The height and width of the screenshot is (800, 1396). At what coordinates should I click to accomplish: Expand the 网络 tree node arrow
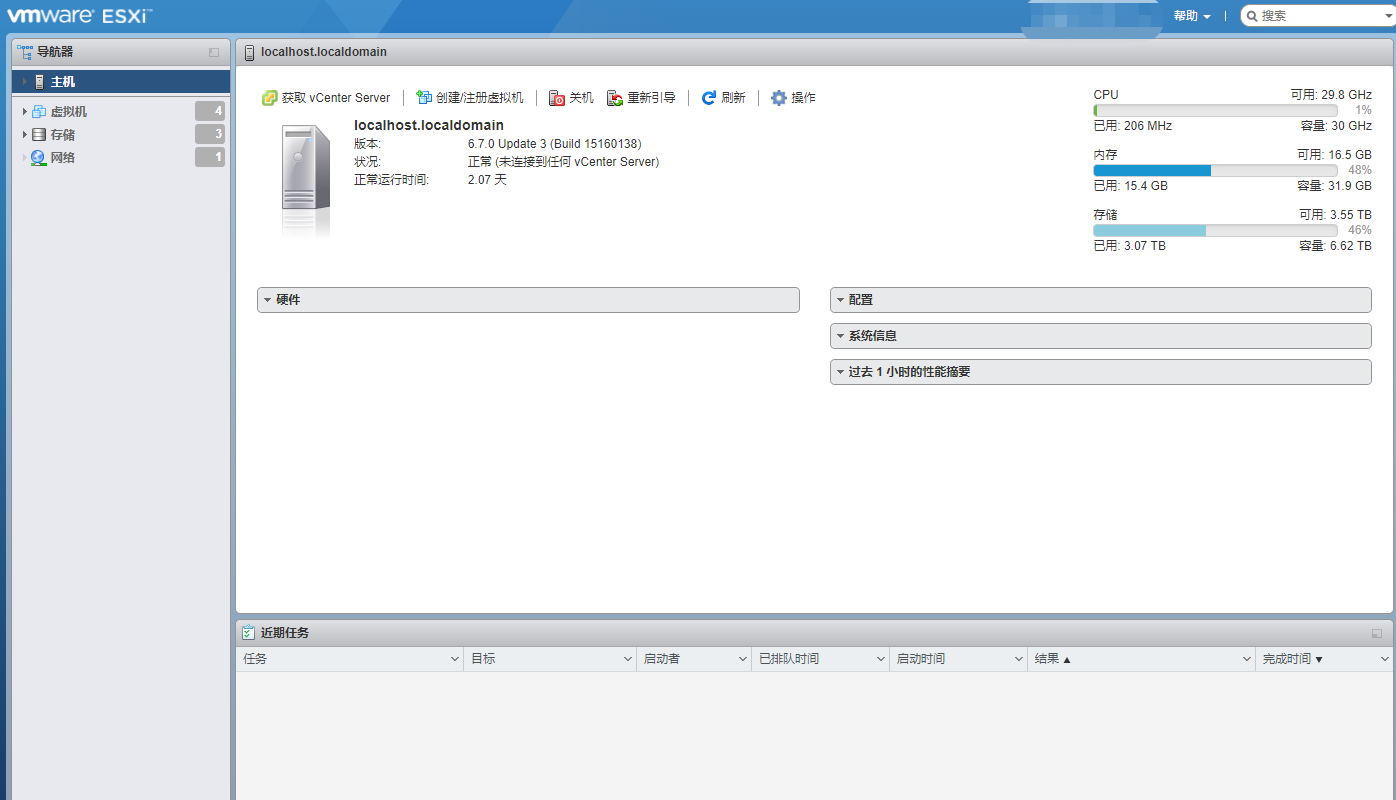tap(24, 157)
